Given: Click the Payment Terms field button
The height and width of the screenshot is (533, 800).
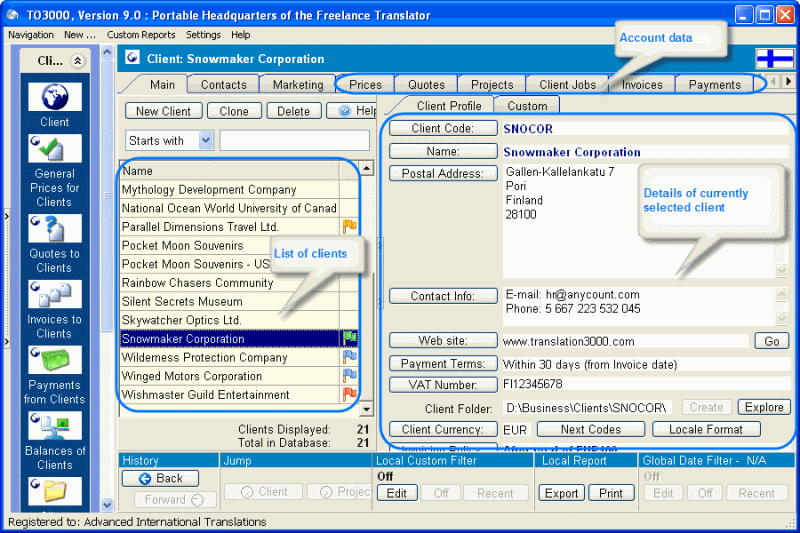Looking at the screenshot, I should (x=443, y=363).
